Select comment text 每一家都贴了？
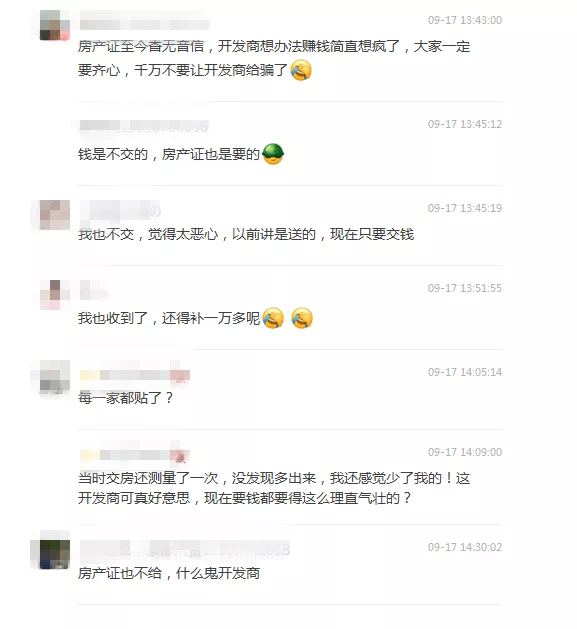This screenshot has height=629, width=577. [126, 398]
